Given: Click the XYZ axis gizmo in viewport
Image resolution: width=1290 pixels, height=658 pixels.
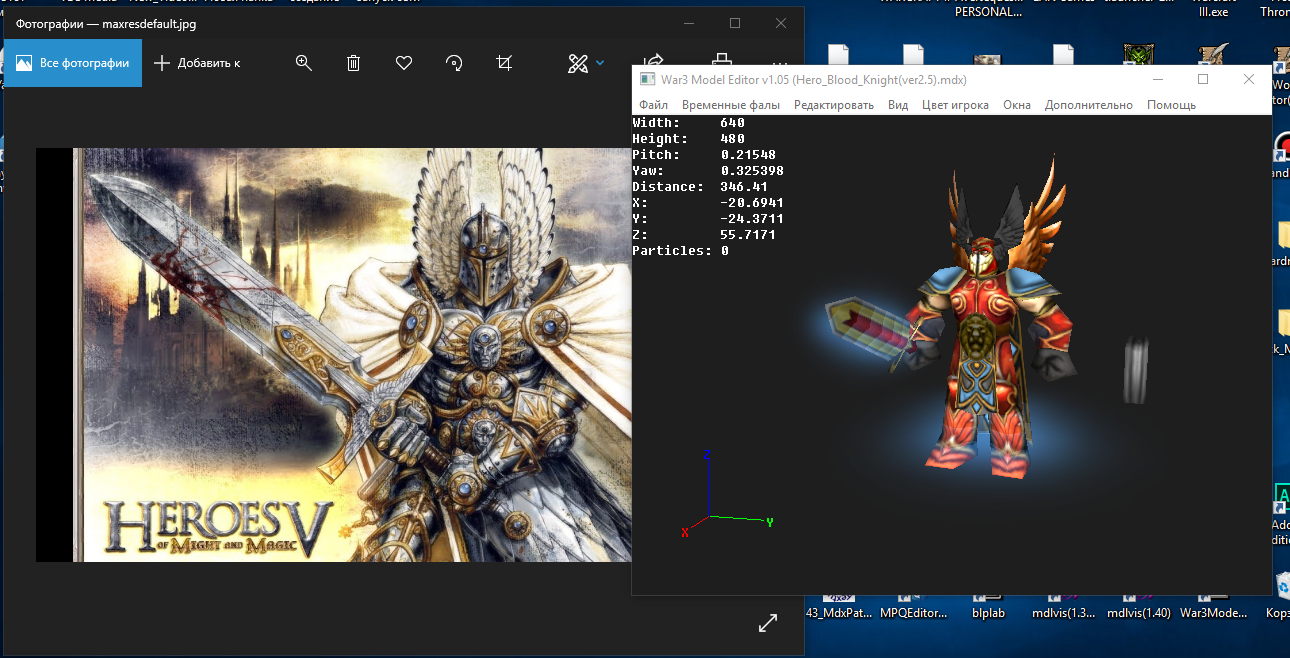Looking at the screenshot, I should click(x=727, y=495).
